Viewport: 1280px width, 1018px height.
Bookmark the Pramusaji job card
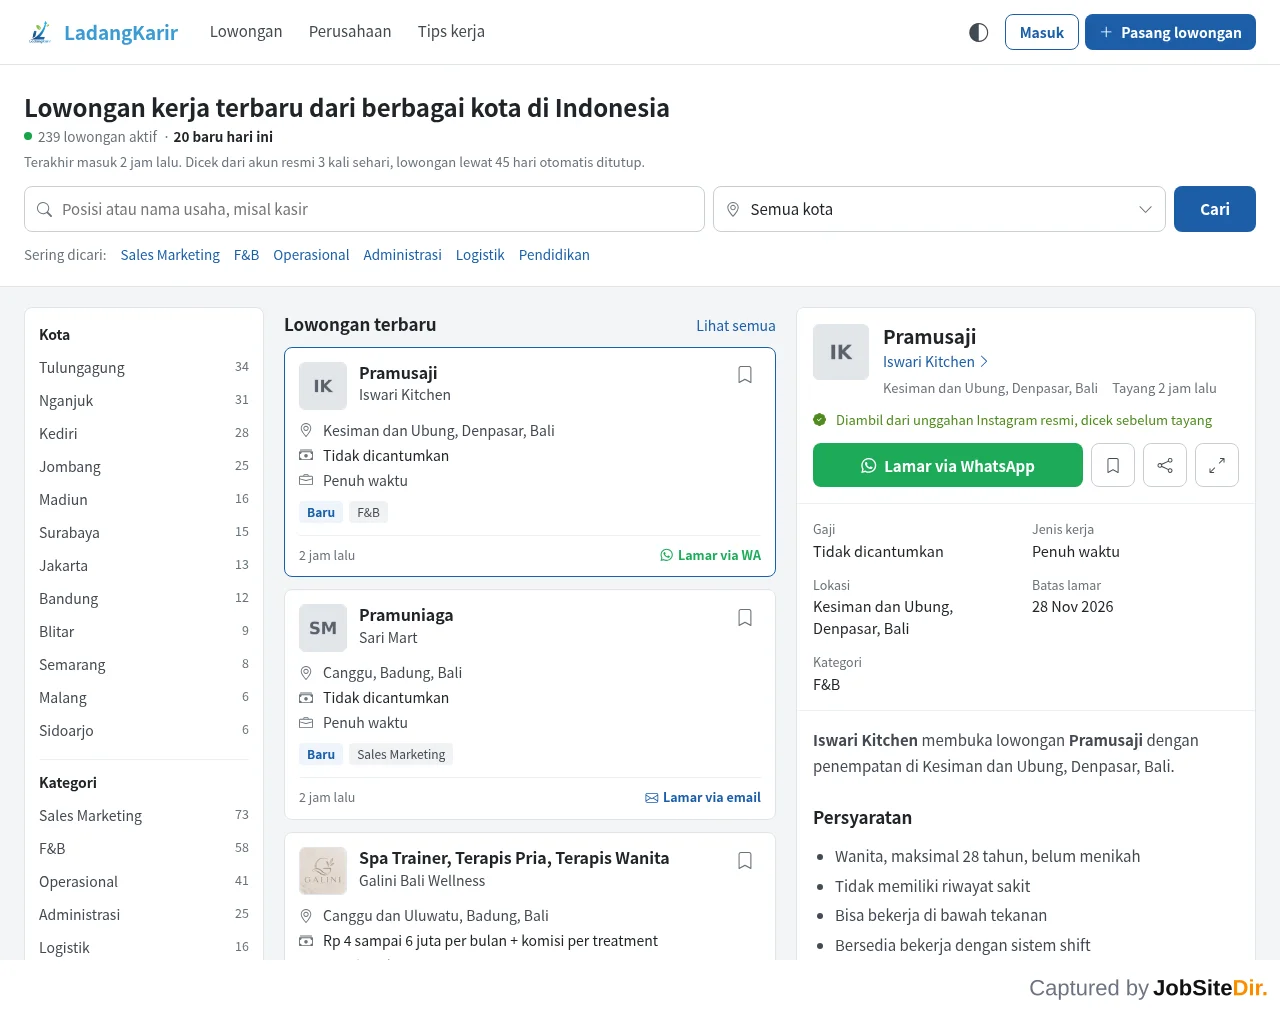745,375
